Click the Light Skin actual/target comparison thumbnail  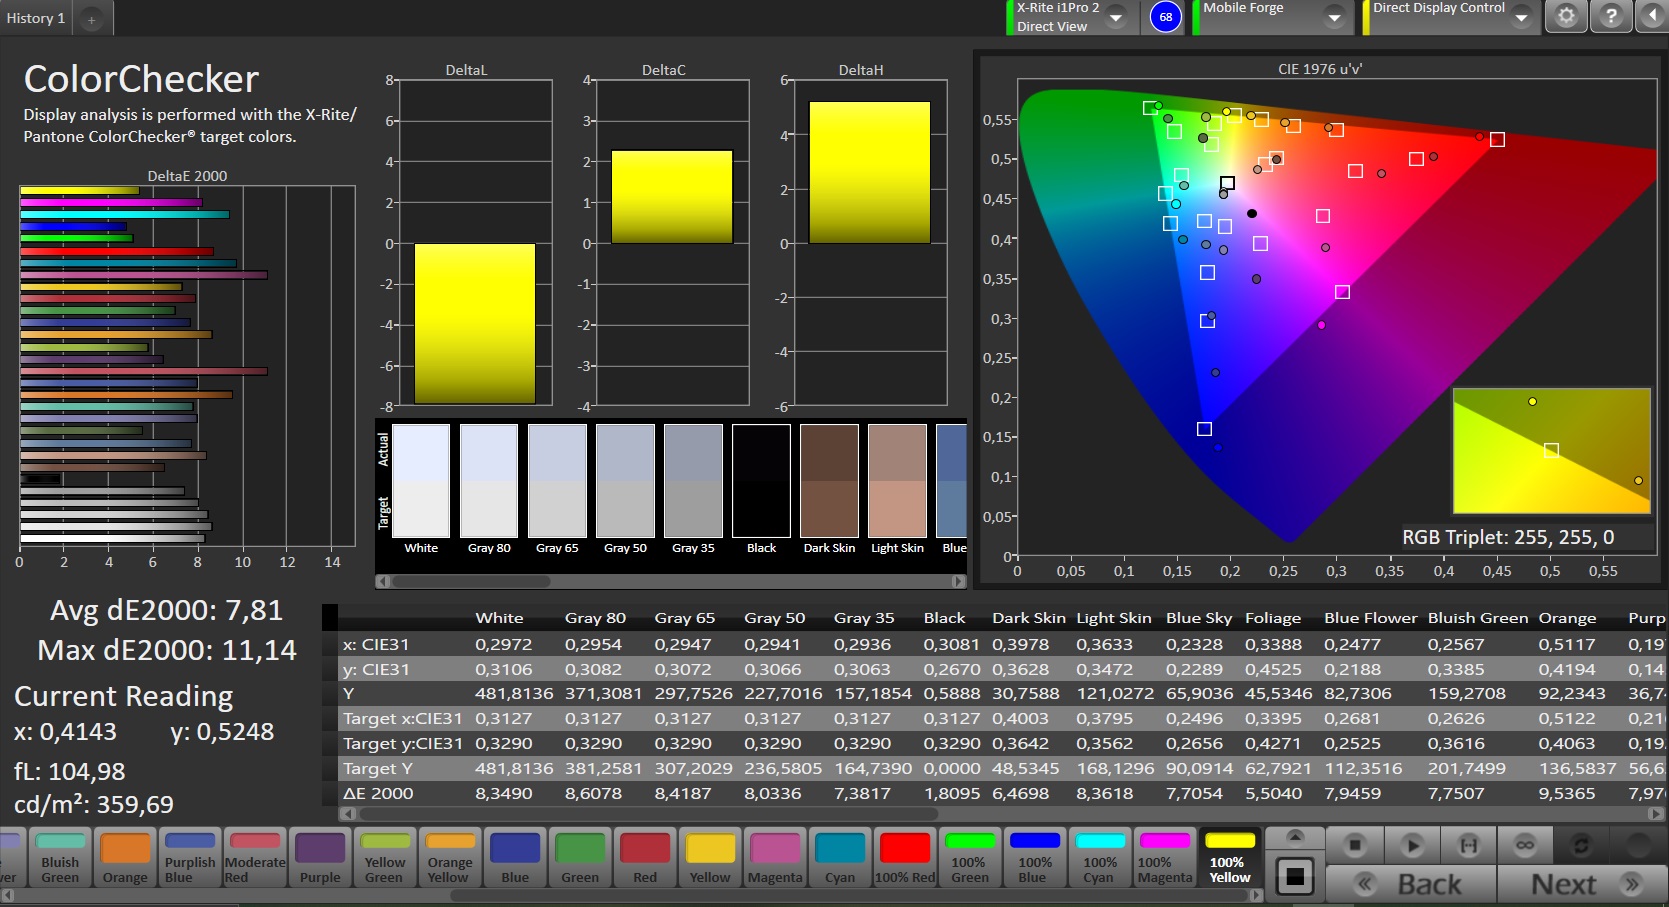(897, 481)
